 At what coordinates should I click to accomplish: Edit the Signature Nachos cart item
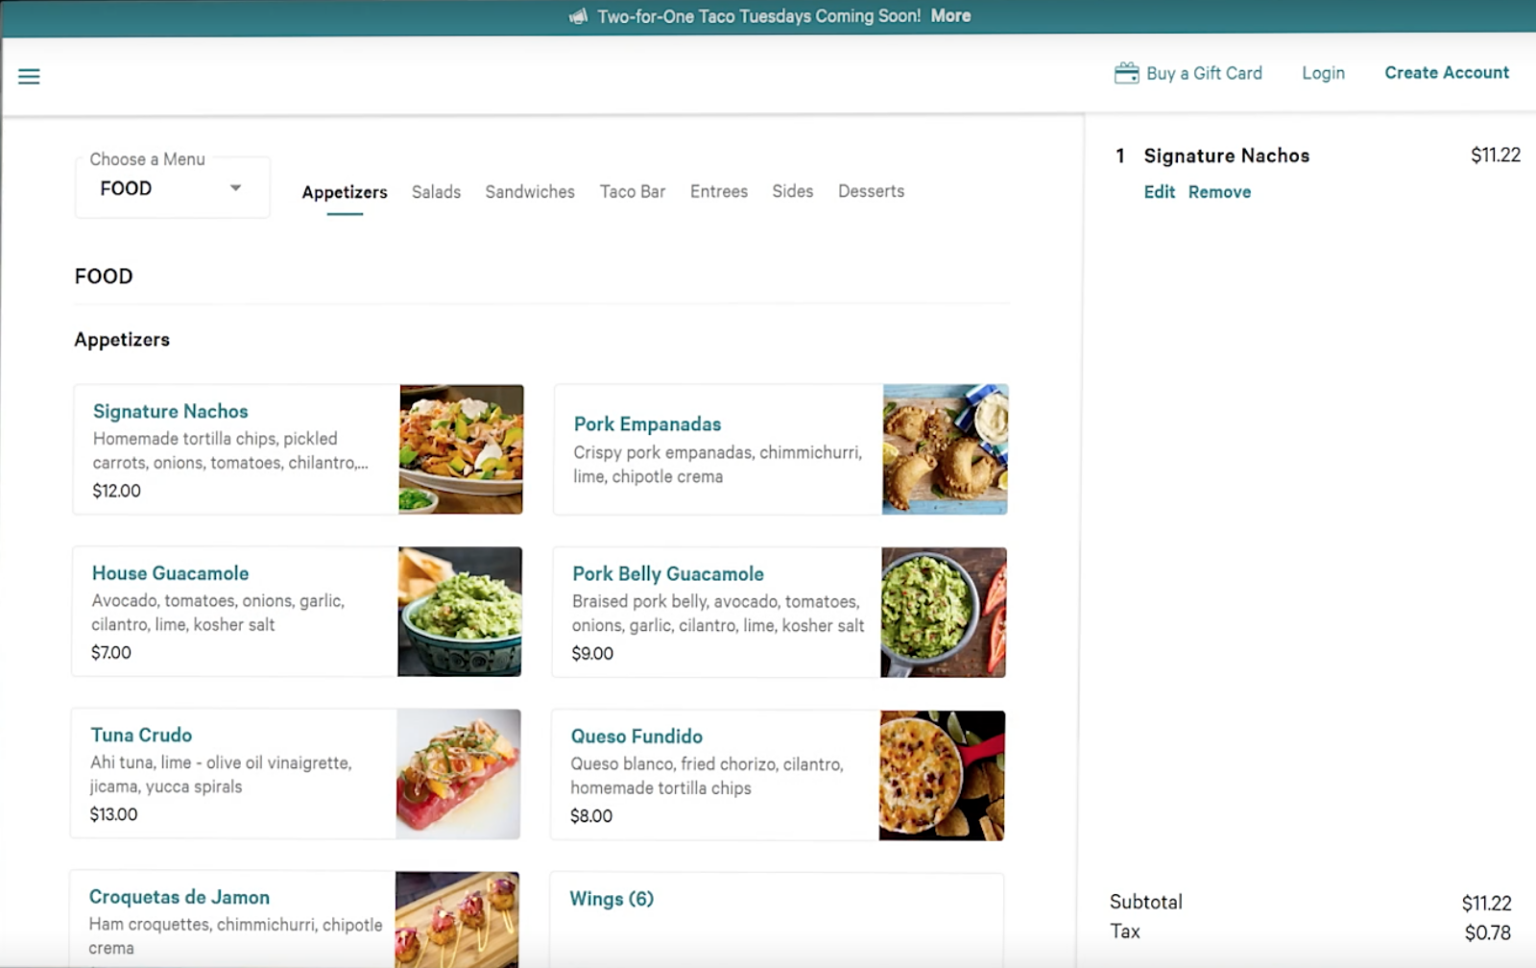1159,191
